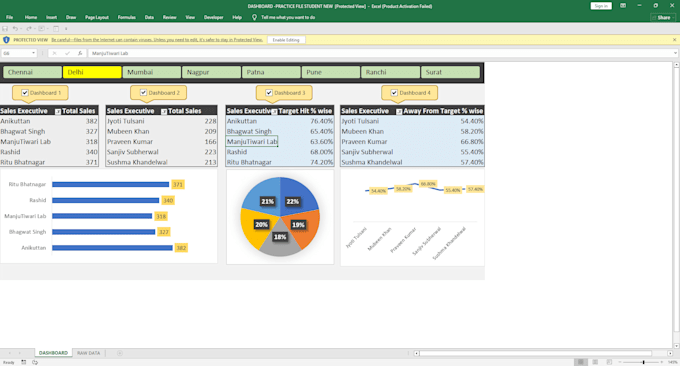The width and height of the screenshot is (680, 366).
Task: Click the zoom in plus icon
Action: click(x=662, y=362)
